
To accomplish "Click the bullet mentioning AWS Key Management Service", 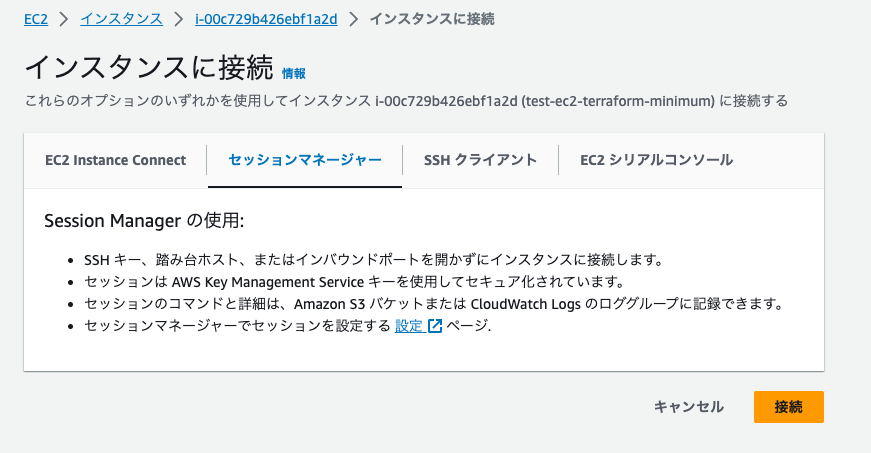I will 356,282.
